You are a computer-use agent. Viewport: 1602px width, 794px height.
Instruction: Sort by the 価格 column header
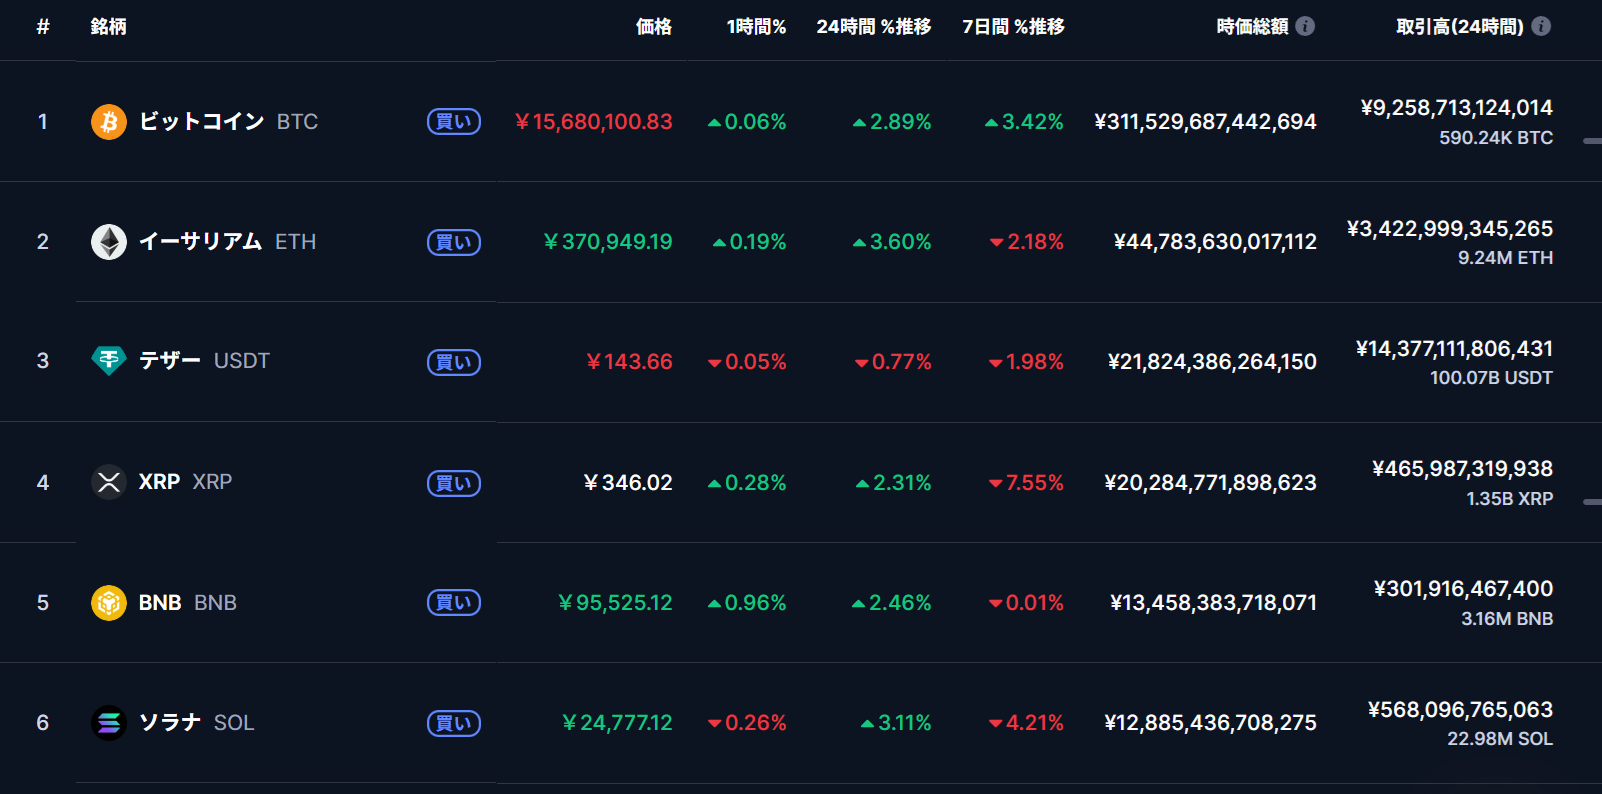pyautogui.click(x=654, y=27)
